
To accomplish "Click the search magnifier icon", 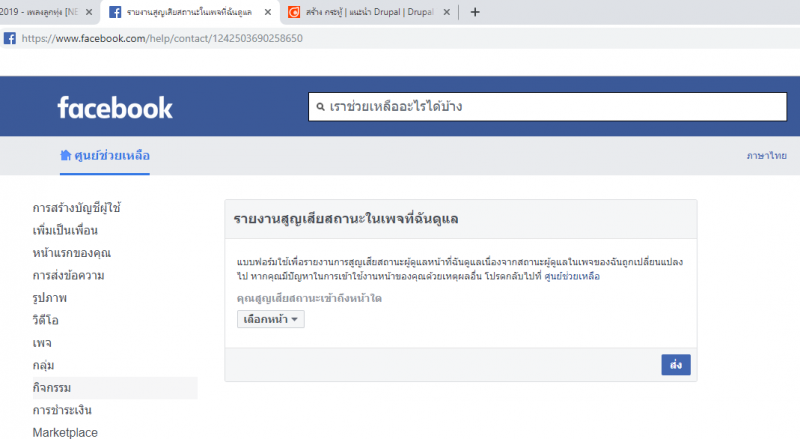I will coord(320,107).
